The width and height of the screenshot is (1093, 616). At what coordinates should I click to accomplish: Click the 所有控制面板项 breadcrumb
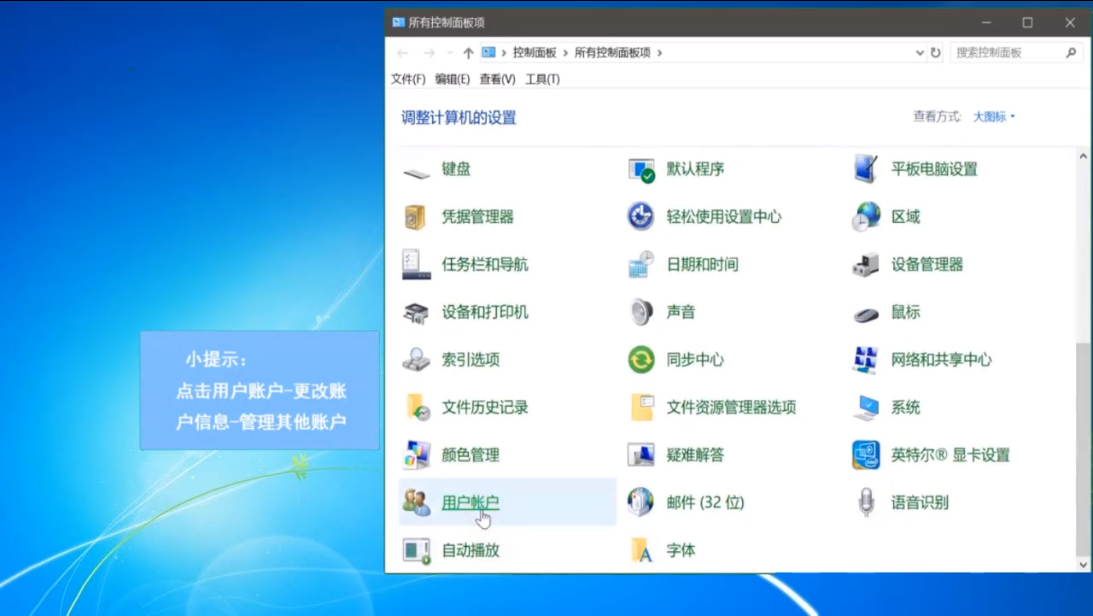[x=612, y=52]
